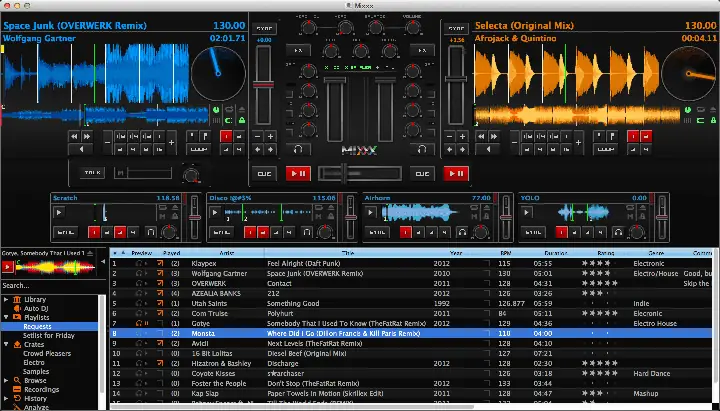Toggle right channel FX button
This screenshot has width=720, height=411.
(x=422, y=50)
